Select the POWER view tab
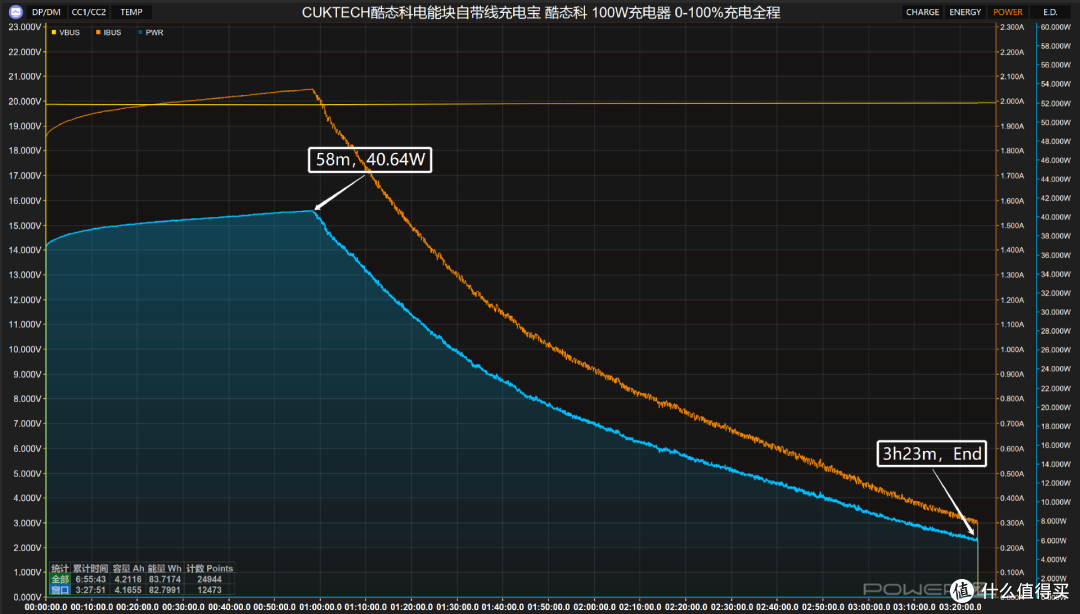This screenshot has height=614, width=1080. coord(1008,12)
